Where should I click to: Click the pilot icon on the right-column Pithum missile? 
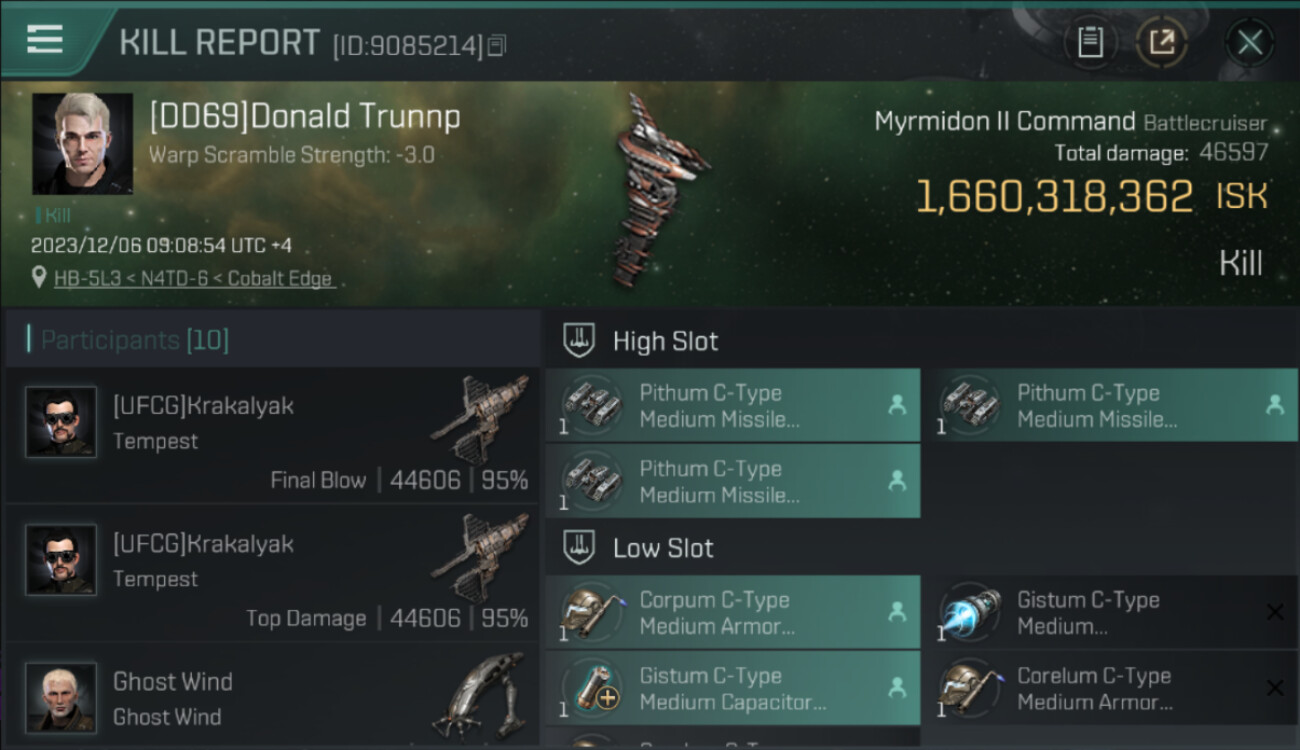(1274, 404)
